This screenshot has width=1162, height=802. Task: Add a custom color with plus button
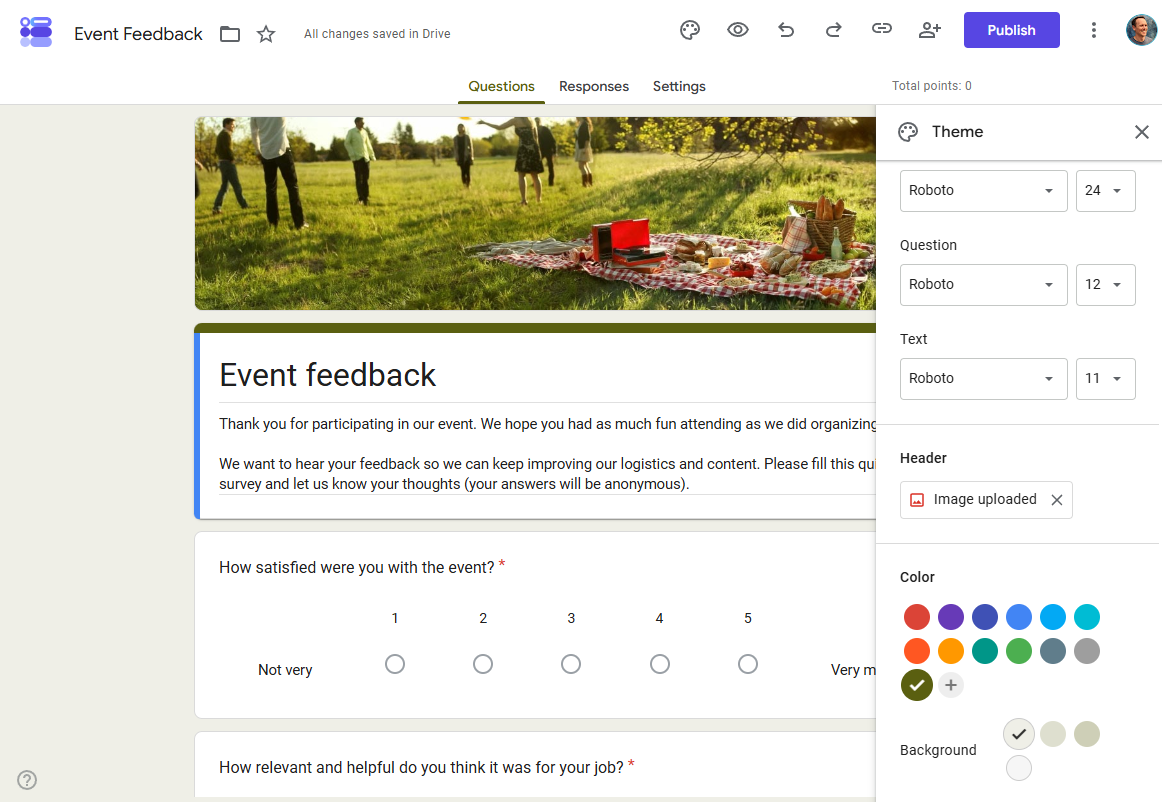click(x=951, y=685)
